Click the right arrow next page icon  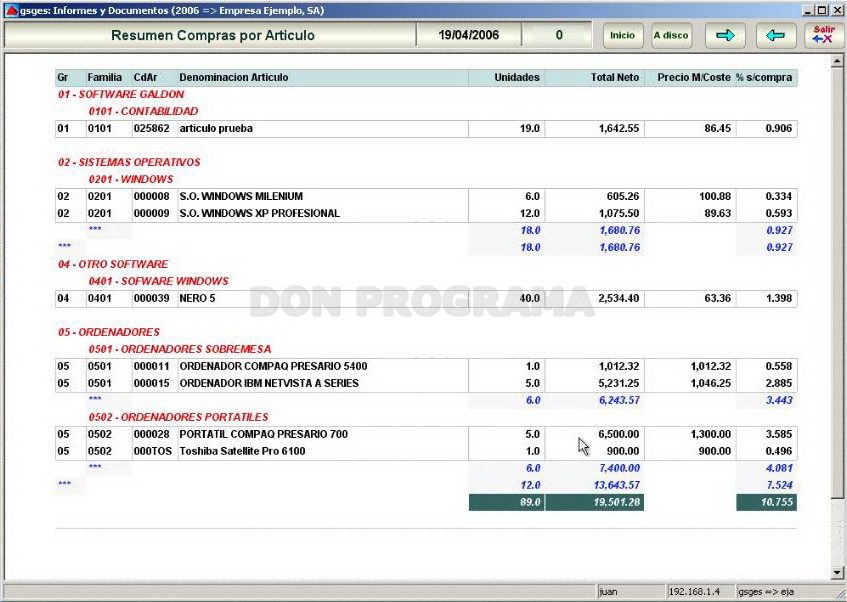(x=725, y=36)
